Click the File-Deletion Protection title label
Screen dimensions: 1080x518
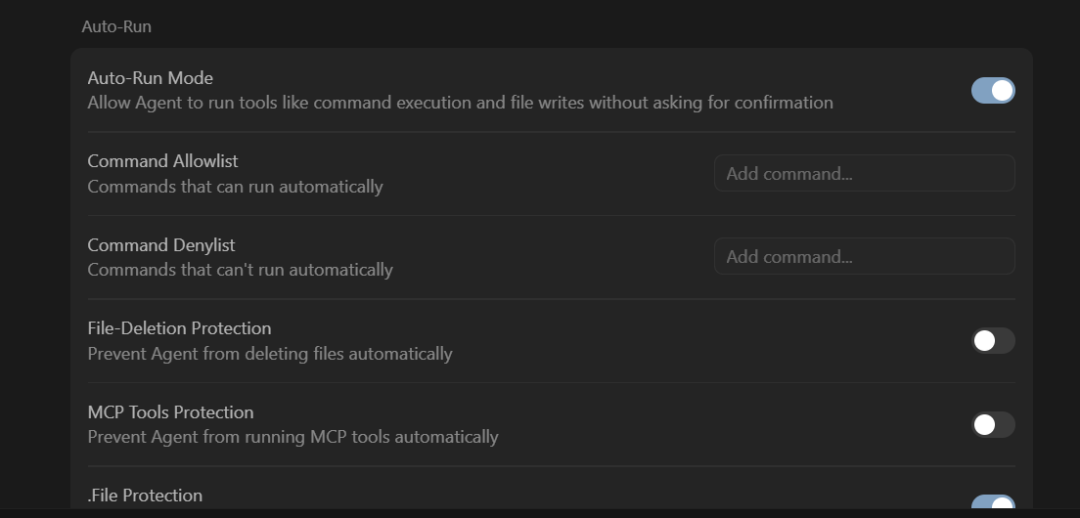(179, 328)
